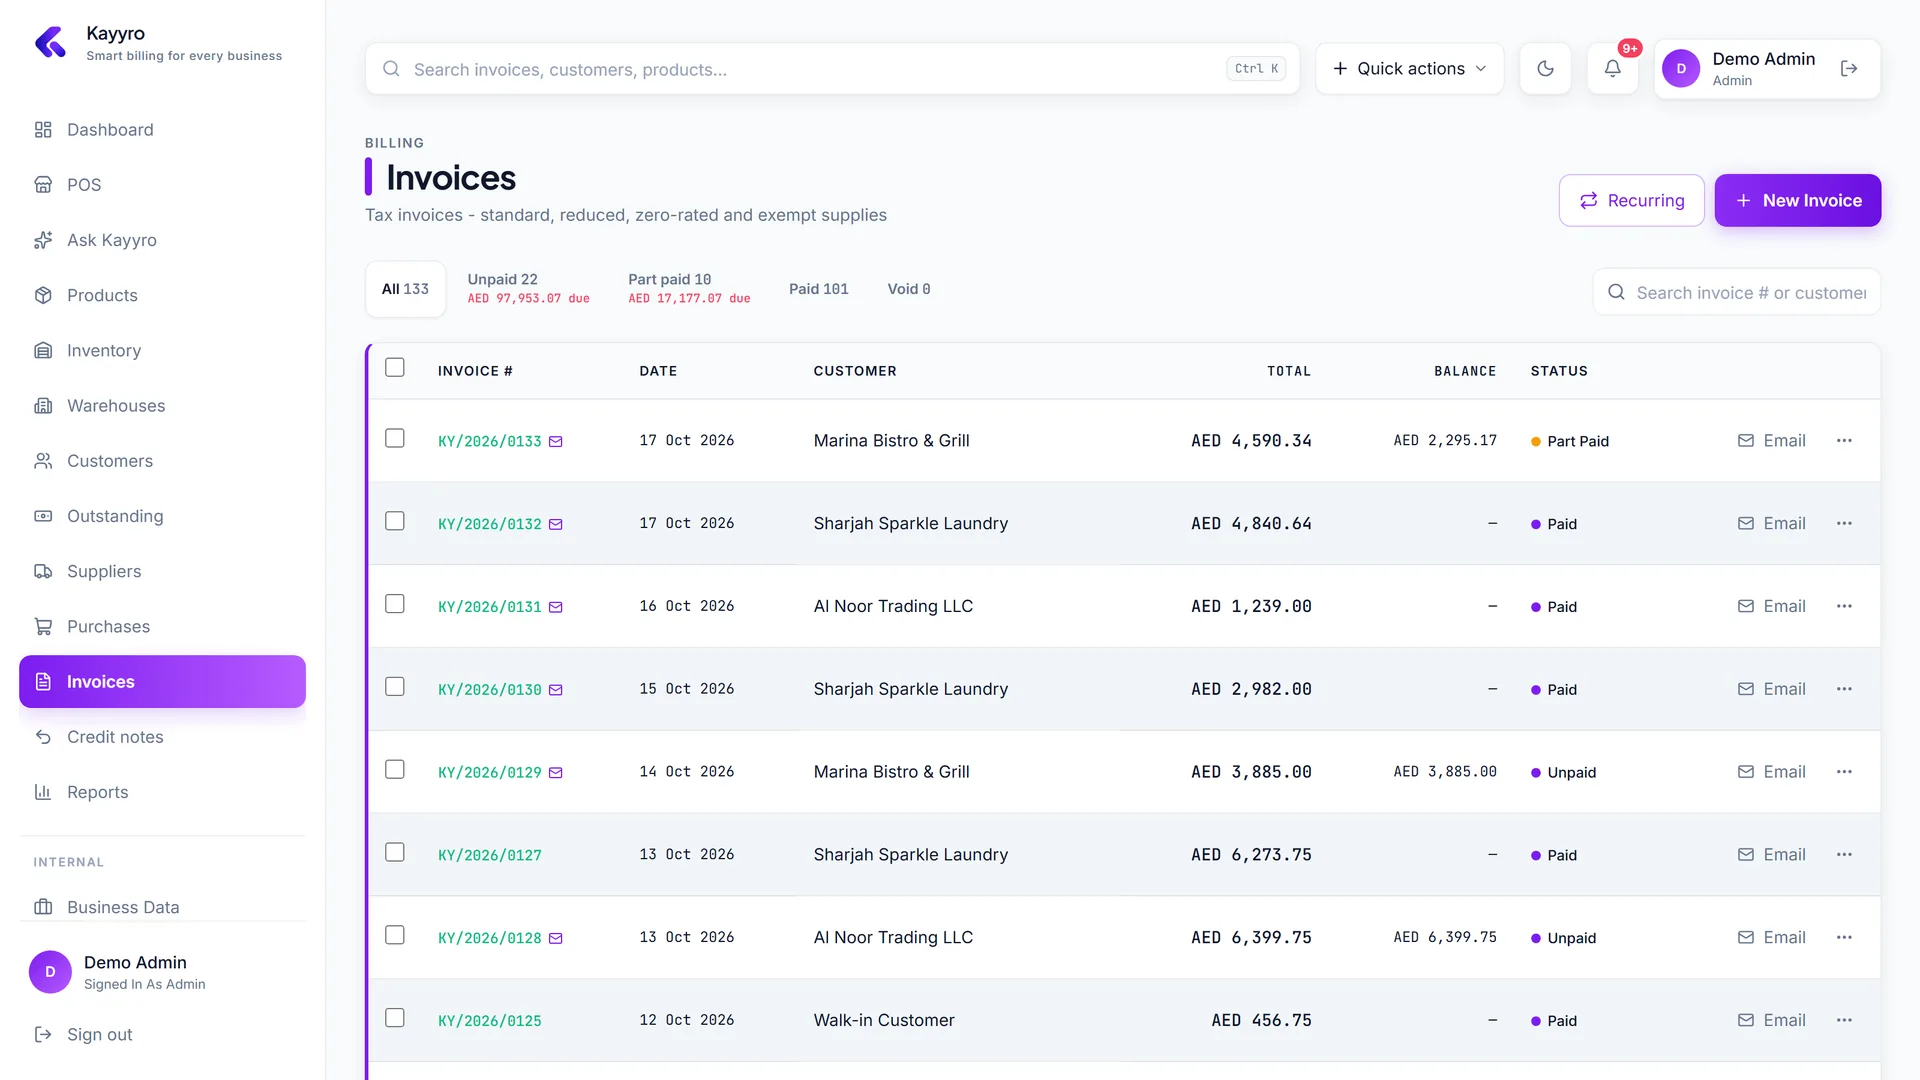
Task: Click logout icon beside Demo Admin
Action: pyautogui.click(x=1849, y=69)
